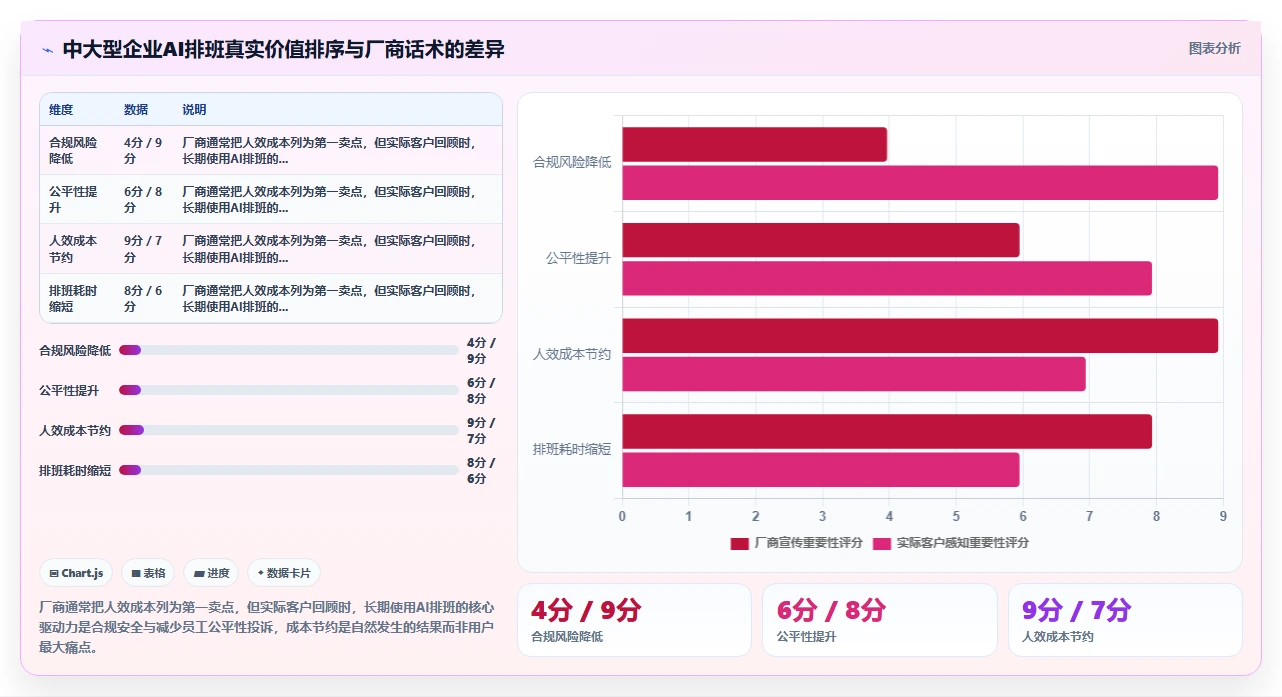
Task: Click the pink 排班耗时缩短 chart bar
Action: pyautogui.click(x=821, y=470)
